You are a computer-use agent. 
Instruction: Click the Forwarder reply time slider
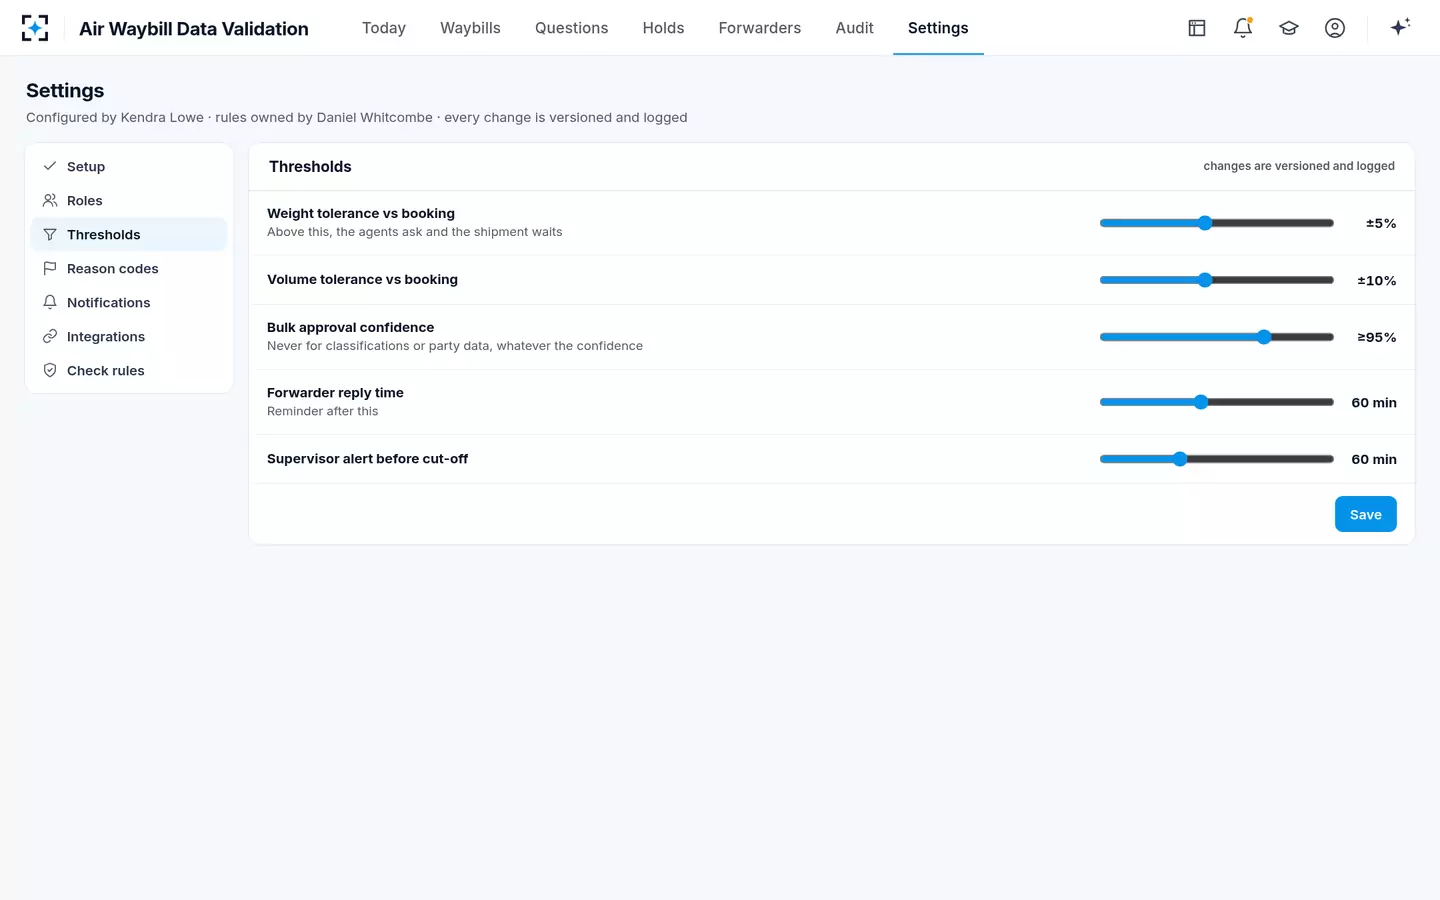tap(1217, 402)
